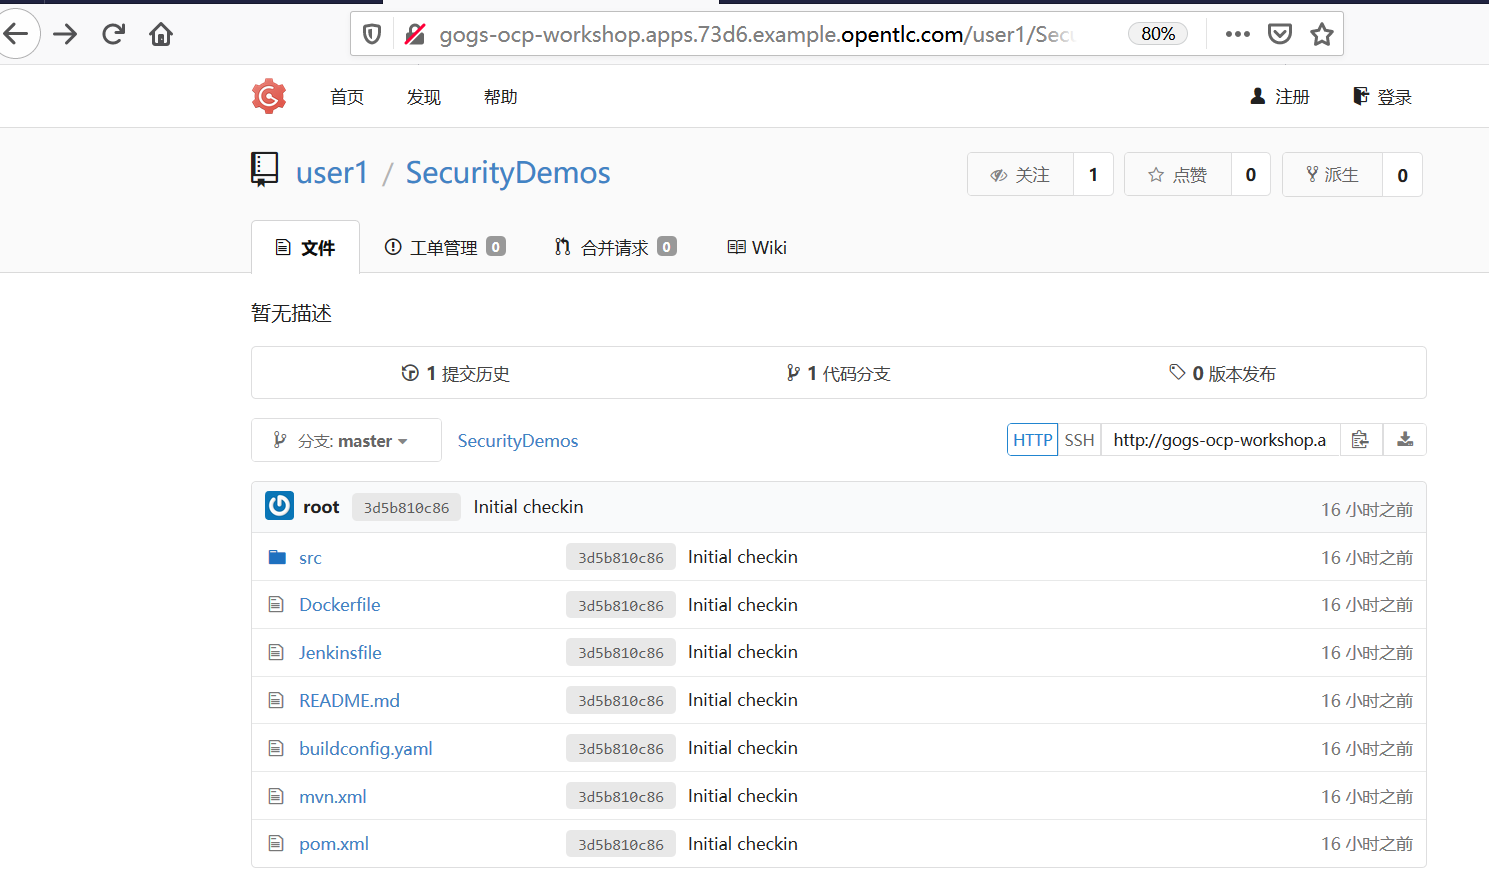
Task: Click 点赞 star button
Action: (x=1178, y=175)
